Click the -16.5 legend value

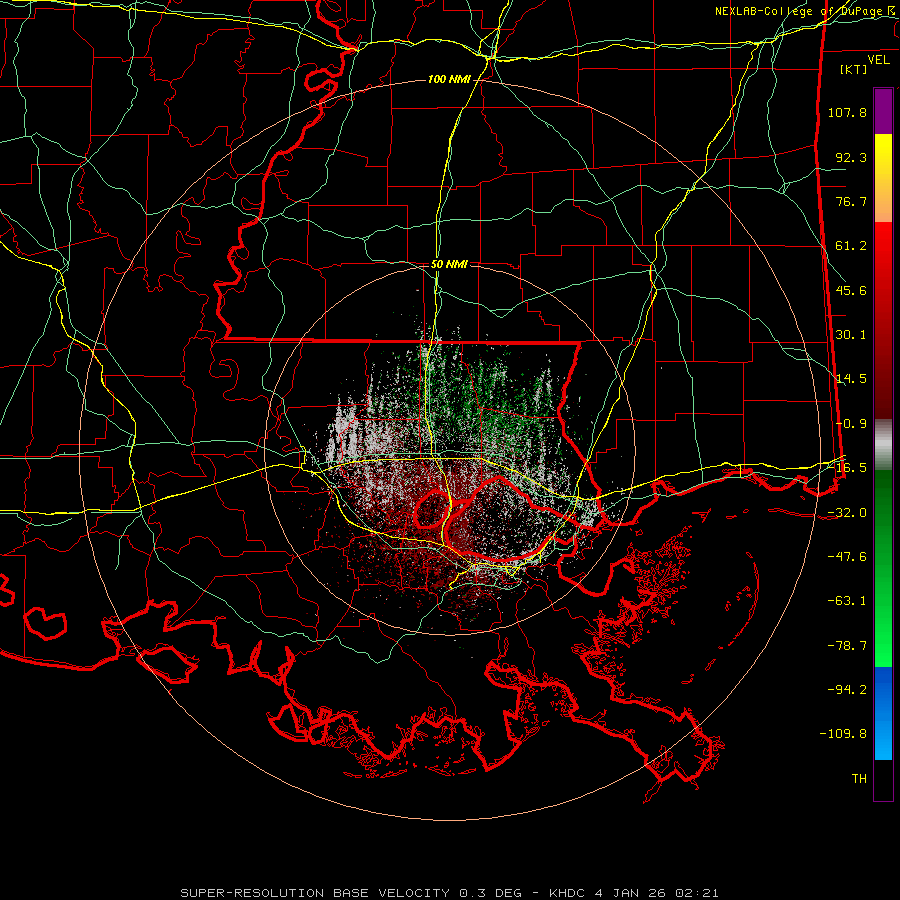(x=847, y=468)
